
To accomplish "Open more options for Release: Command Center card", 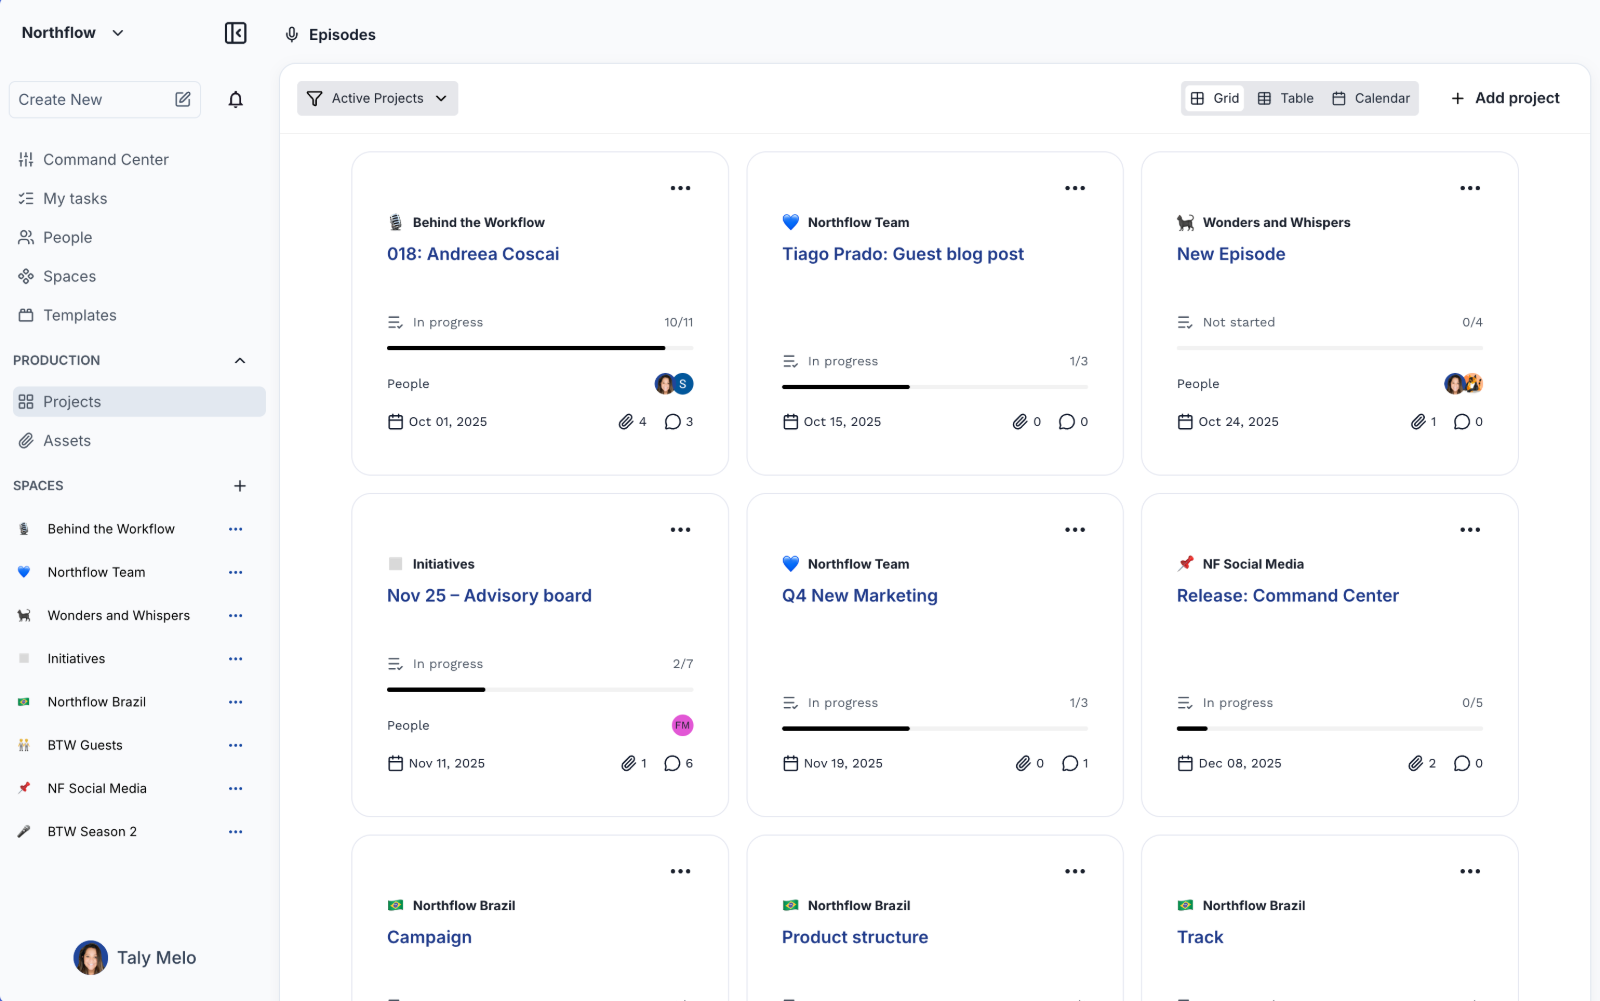I will coord(1470,530).
